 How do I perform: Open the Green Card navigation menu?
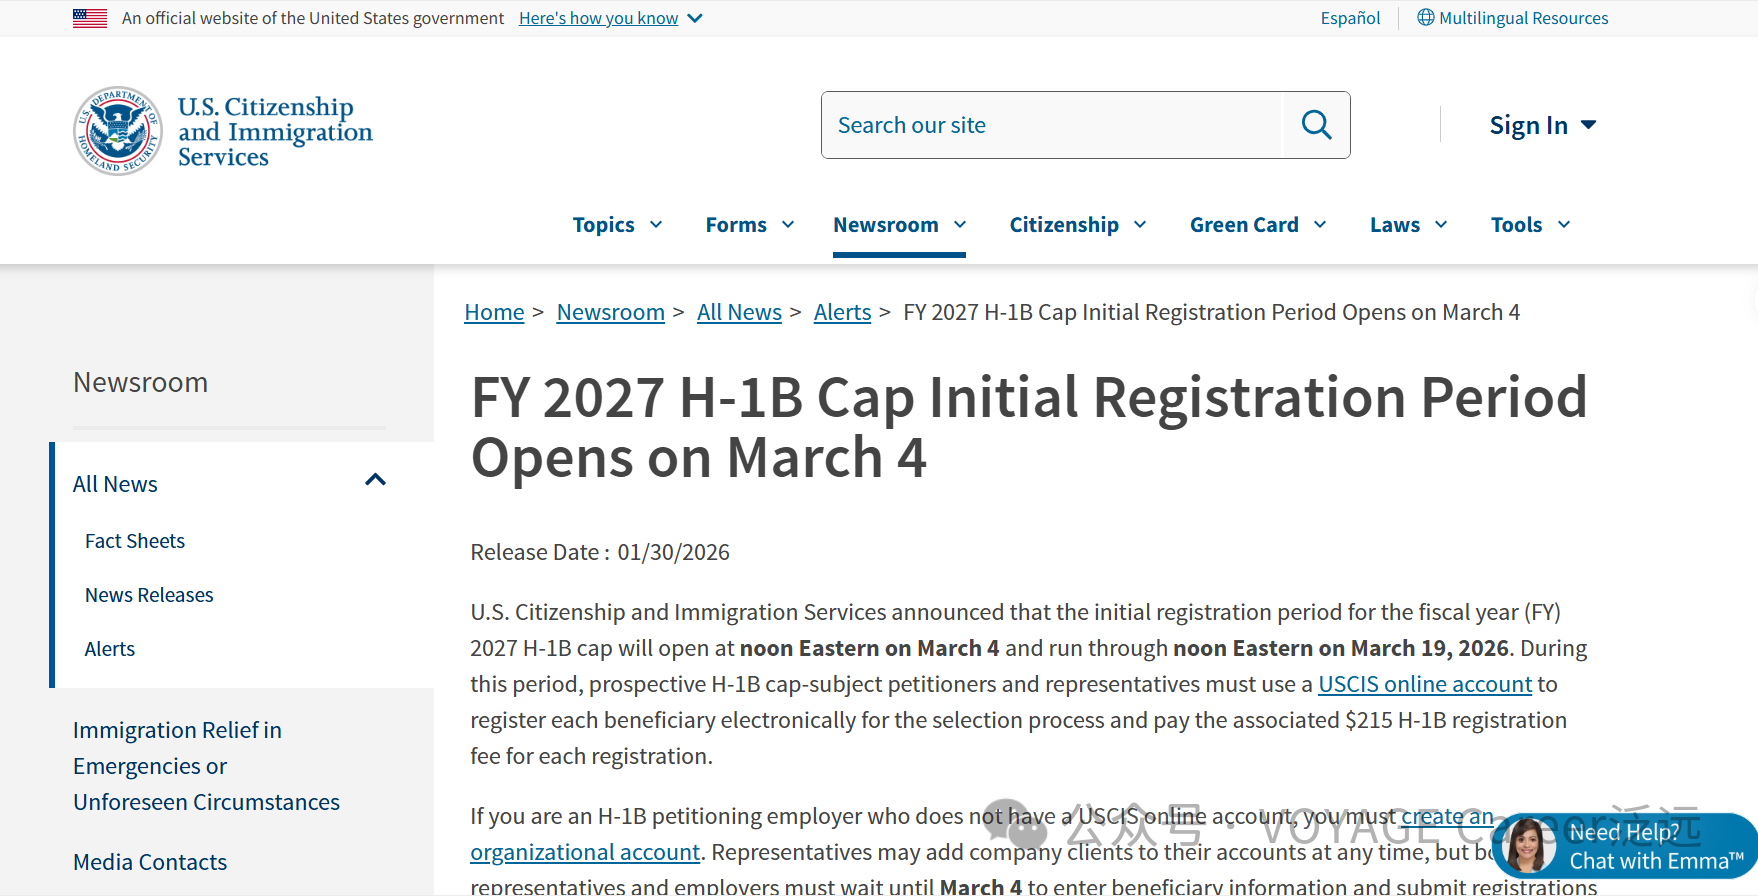click(1257, 225)
